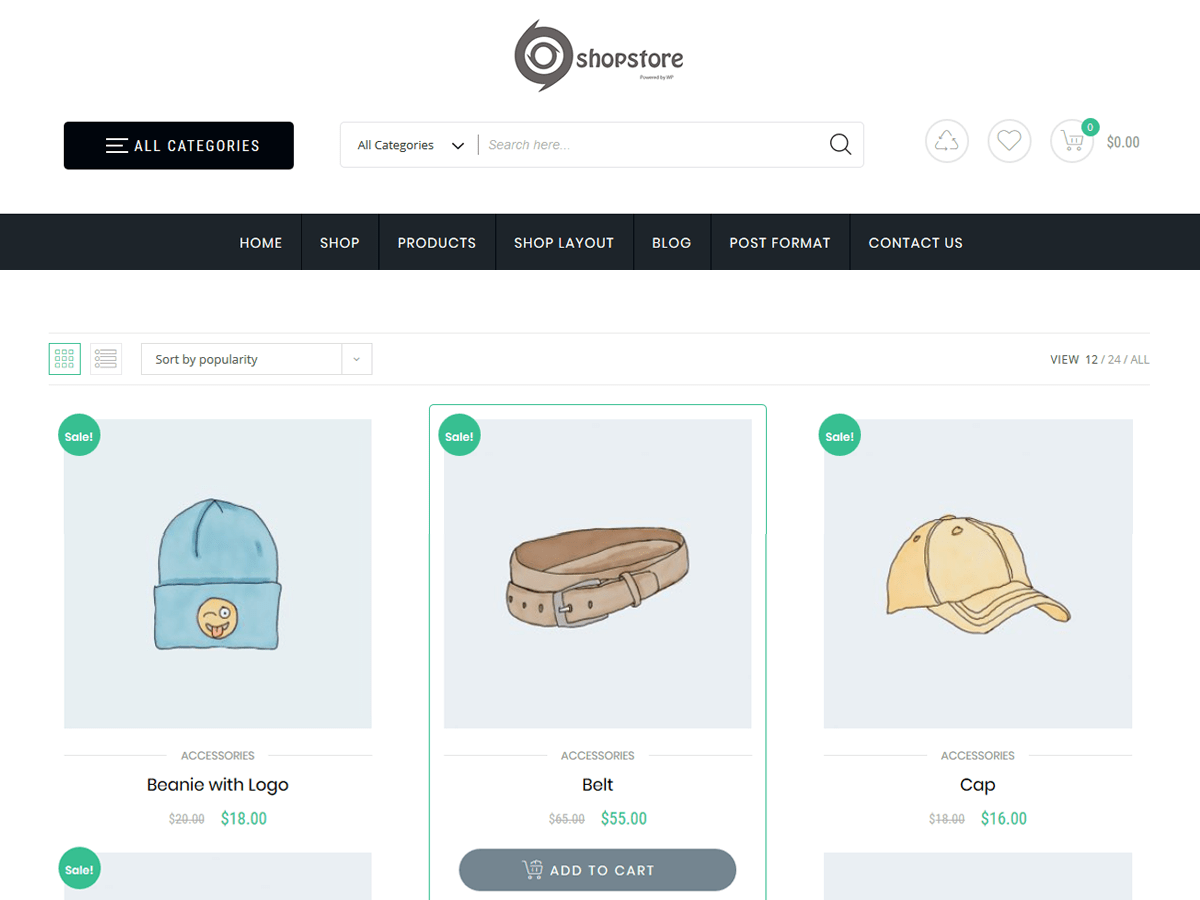
Task: Open the SHOP menu item
Action: pos(339,242)
